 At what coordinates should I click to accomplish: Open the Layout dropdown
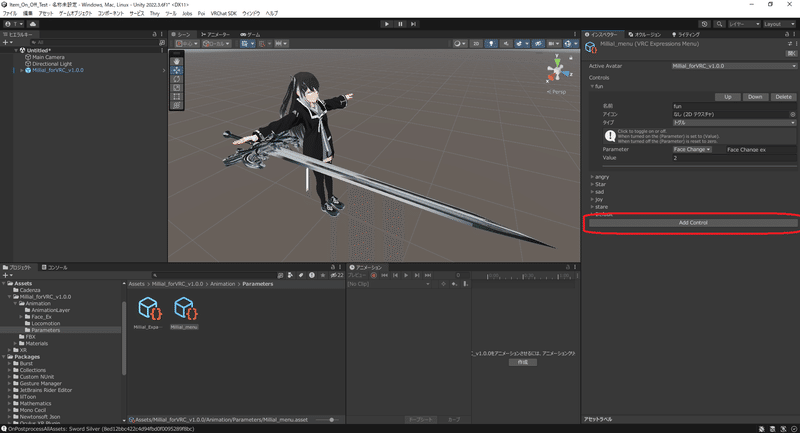[x=778, y=24]
